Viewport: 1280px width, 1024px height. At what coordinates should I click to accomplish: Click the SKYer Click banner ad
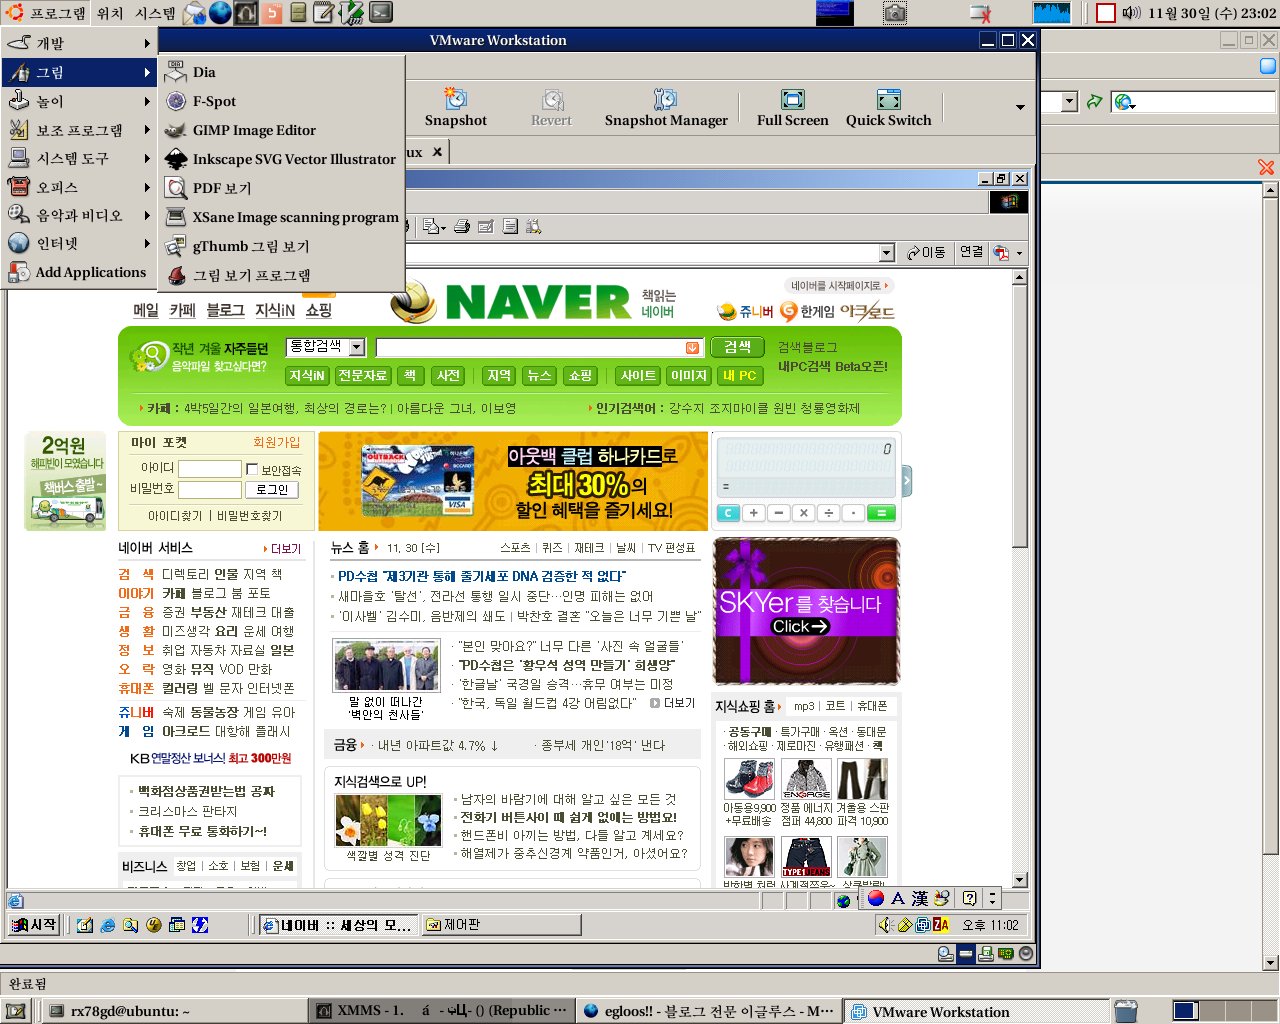click(806, 611)
